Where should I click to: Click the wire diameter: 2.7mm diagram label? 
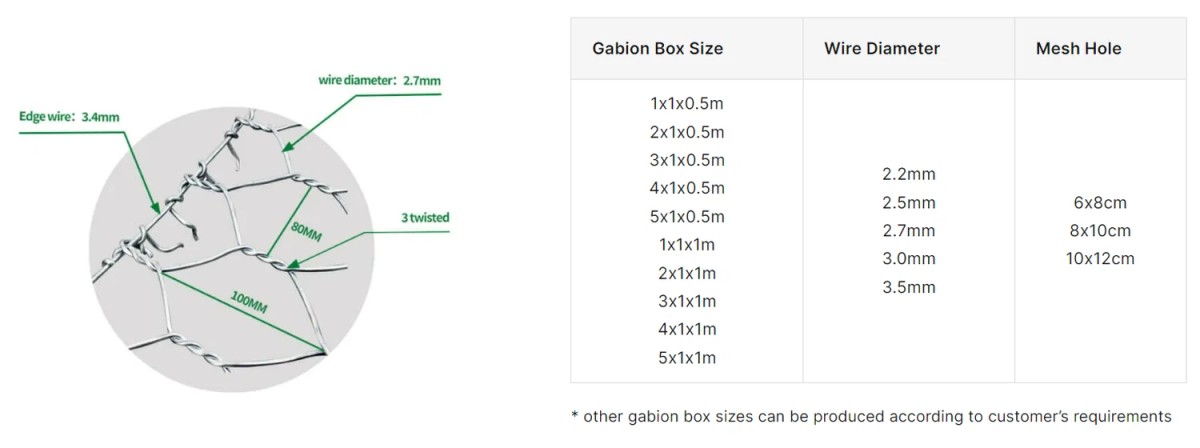(x=380, y=79)
